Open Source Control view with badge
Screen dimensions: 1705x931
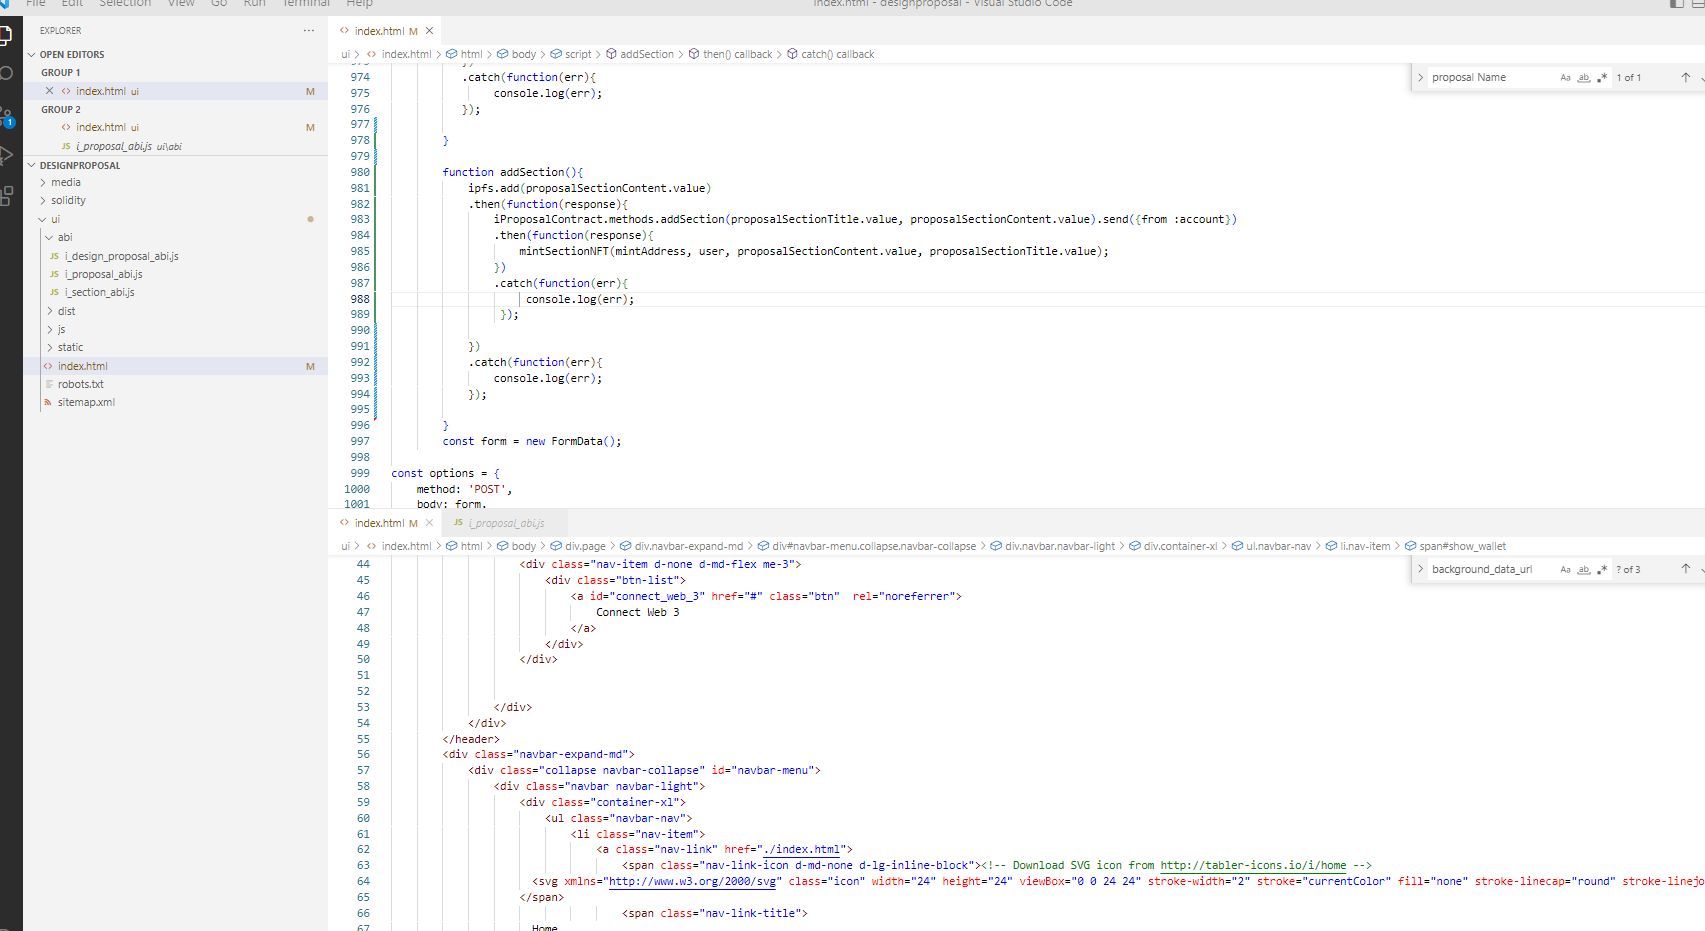[6, 118]
